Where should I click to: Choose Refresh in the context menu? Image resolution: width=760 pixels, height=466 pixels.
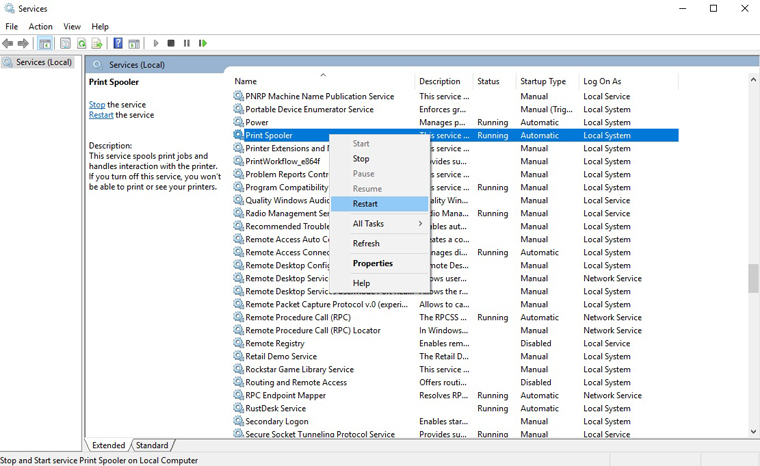(x=380, y=243)
